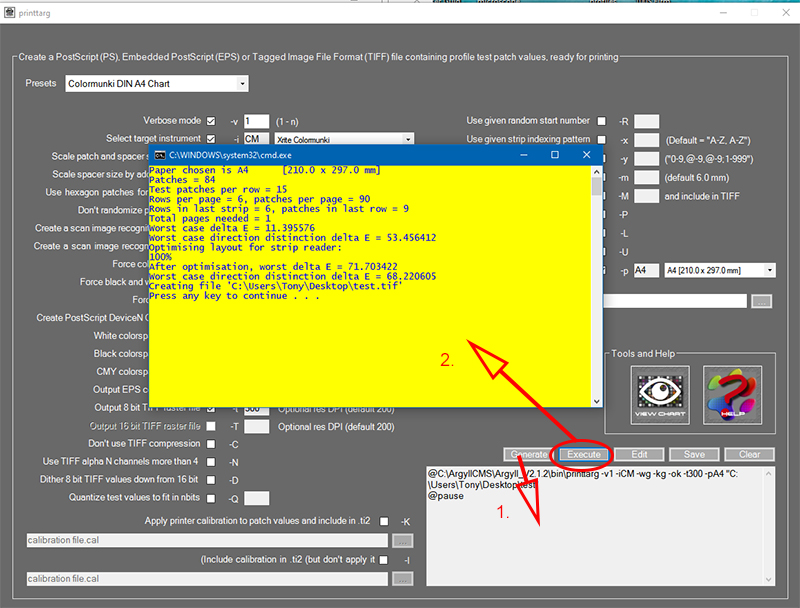The width and height of the screenshot is (800, 608).
Task: Browse for the first calibration file
Action: point(402,541)
